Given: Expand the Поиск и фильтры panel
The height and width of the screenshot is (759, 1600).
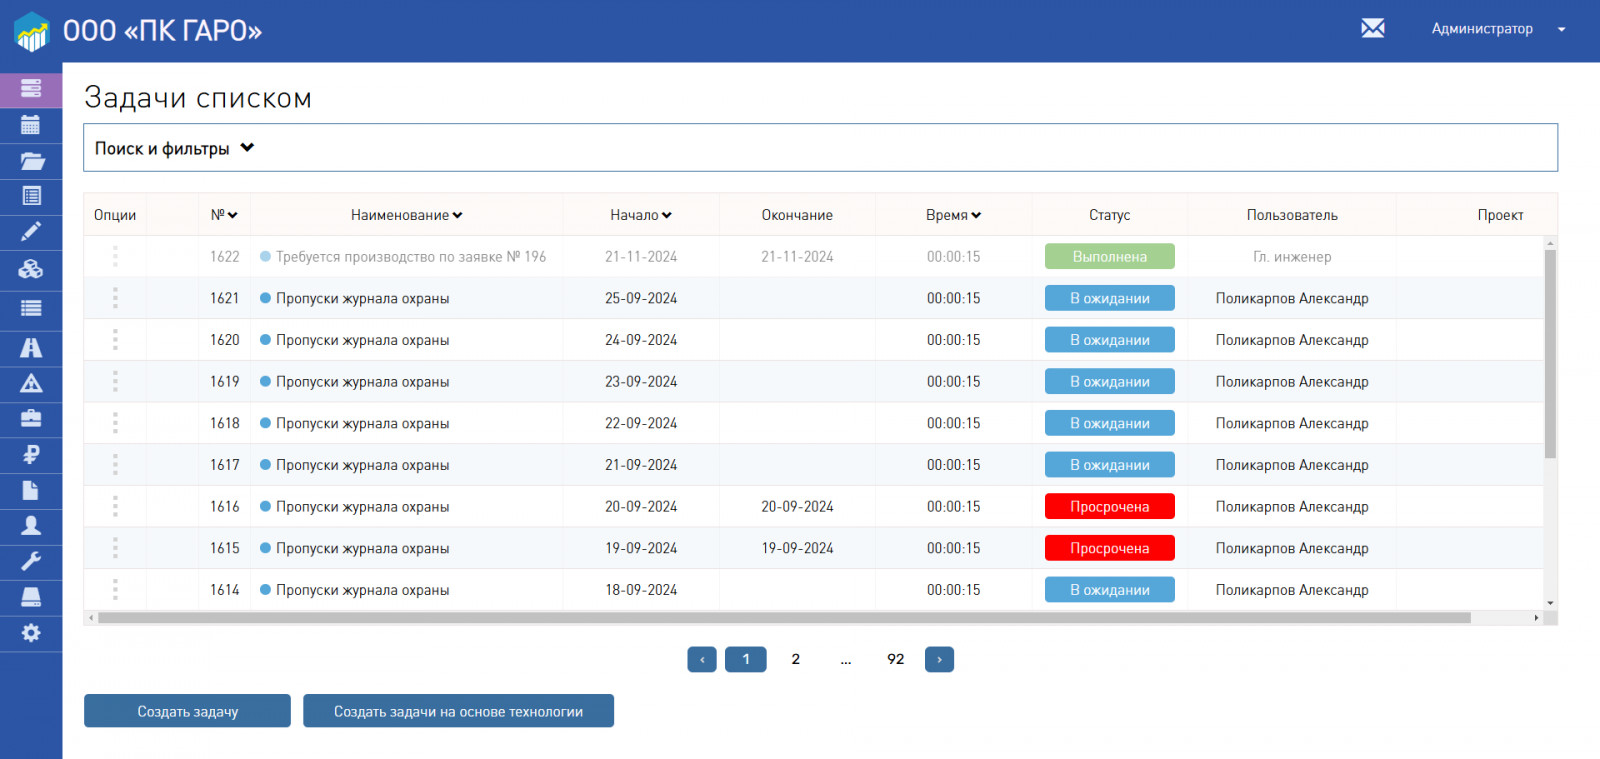Looking at the screenshot, I should [x=820, y=148].
